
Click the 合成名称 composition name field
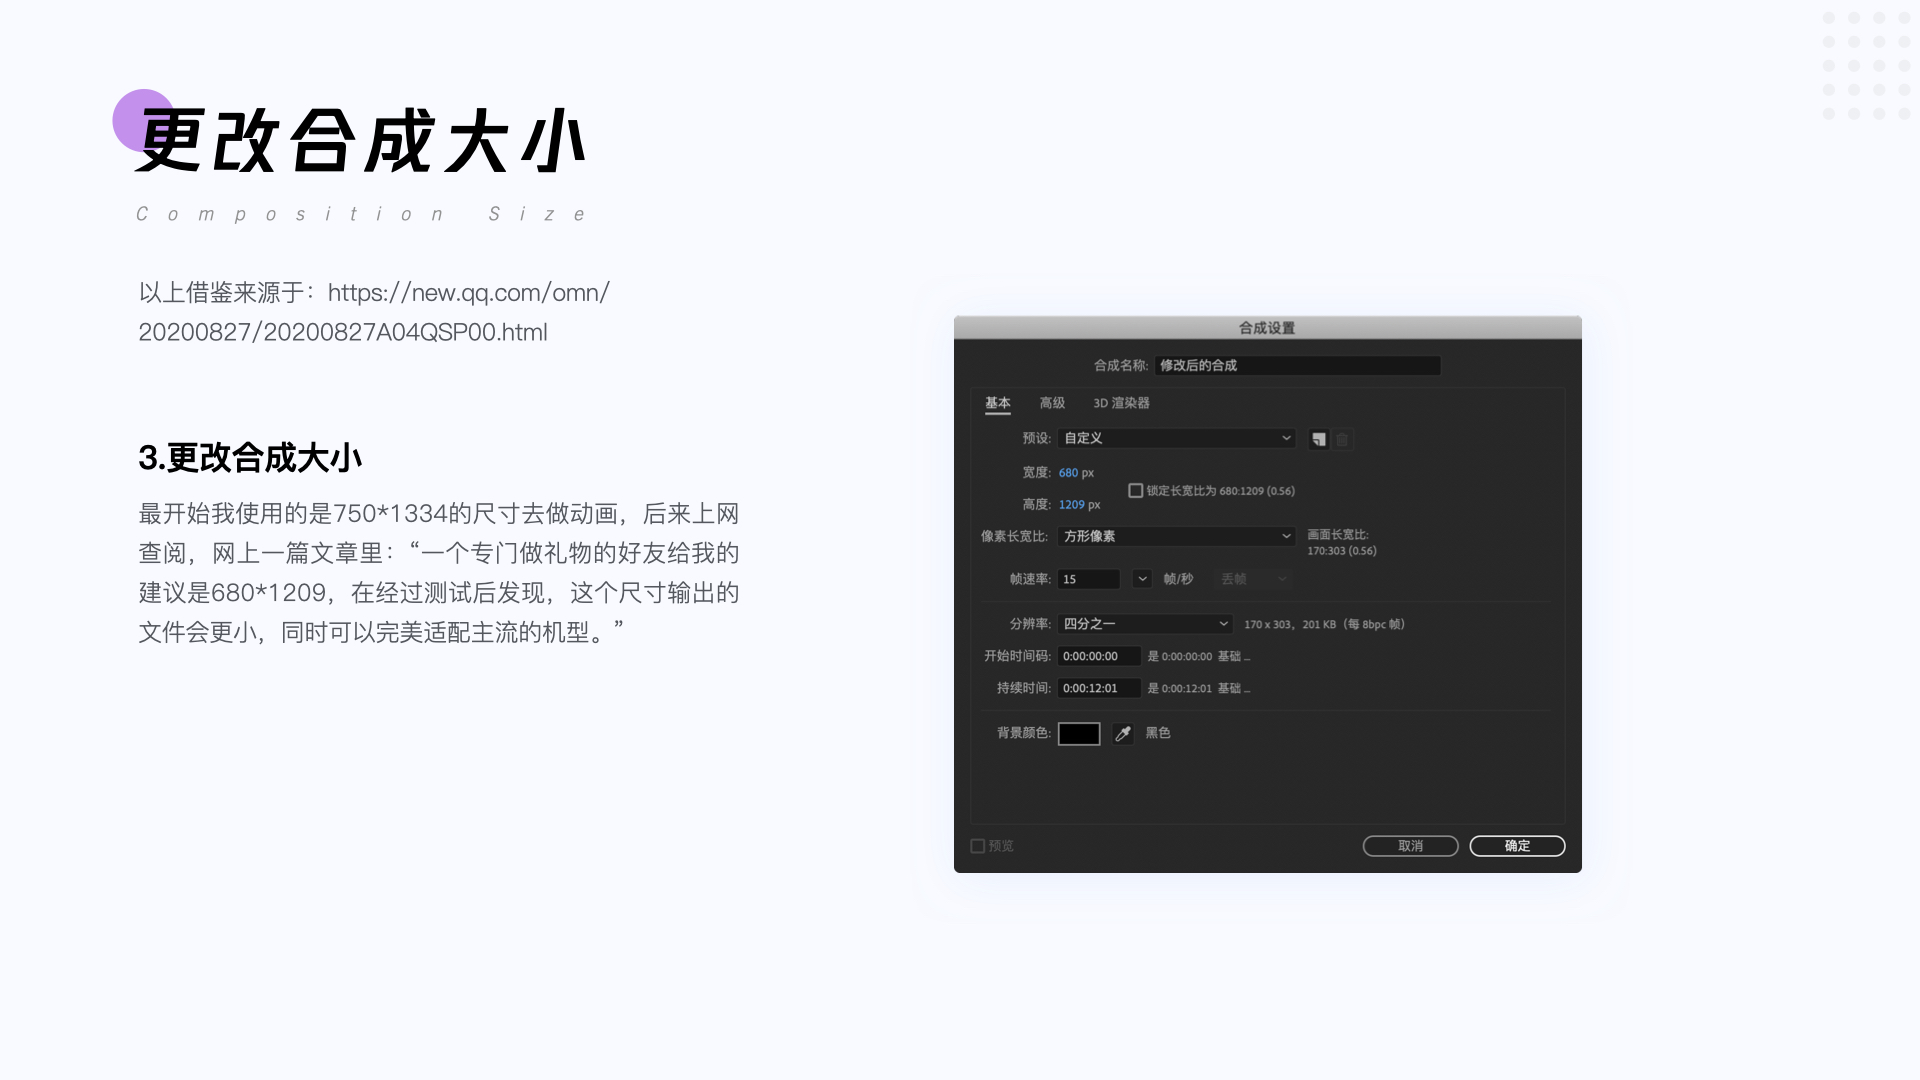(x=1297, y=366)
